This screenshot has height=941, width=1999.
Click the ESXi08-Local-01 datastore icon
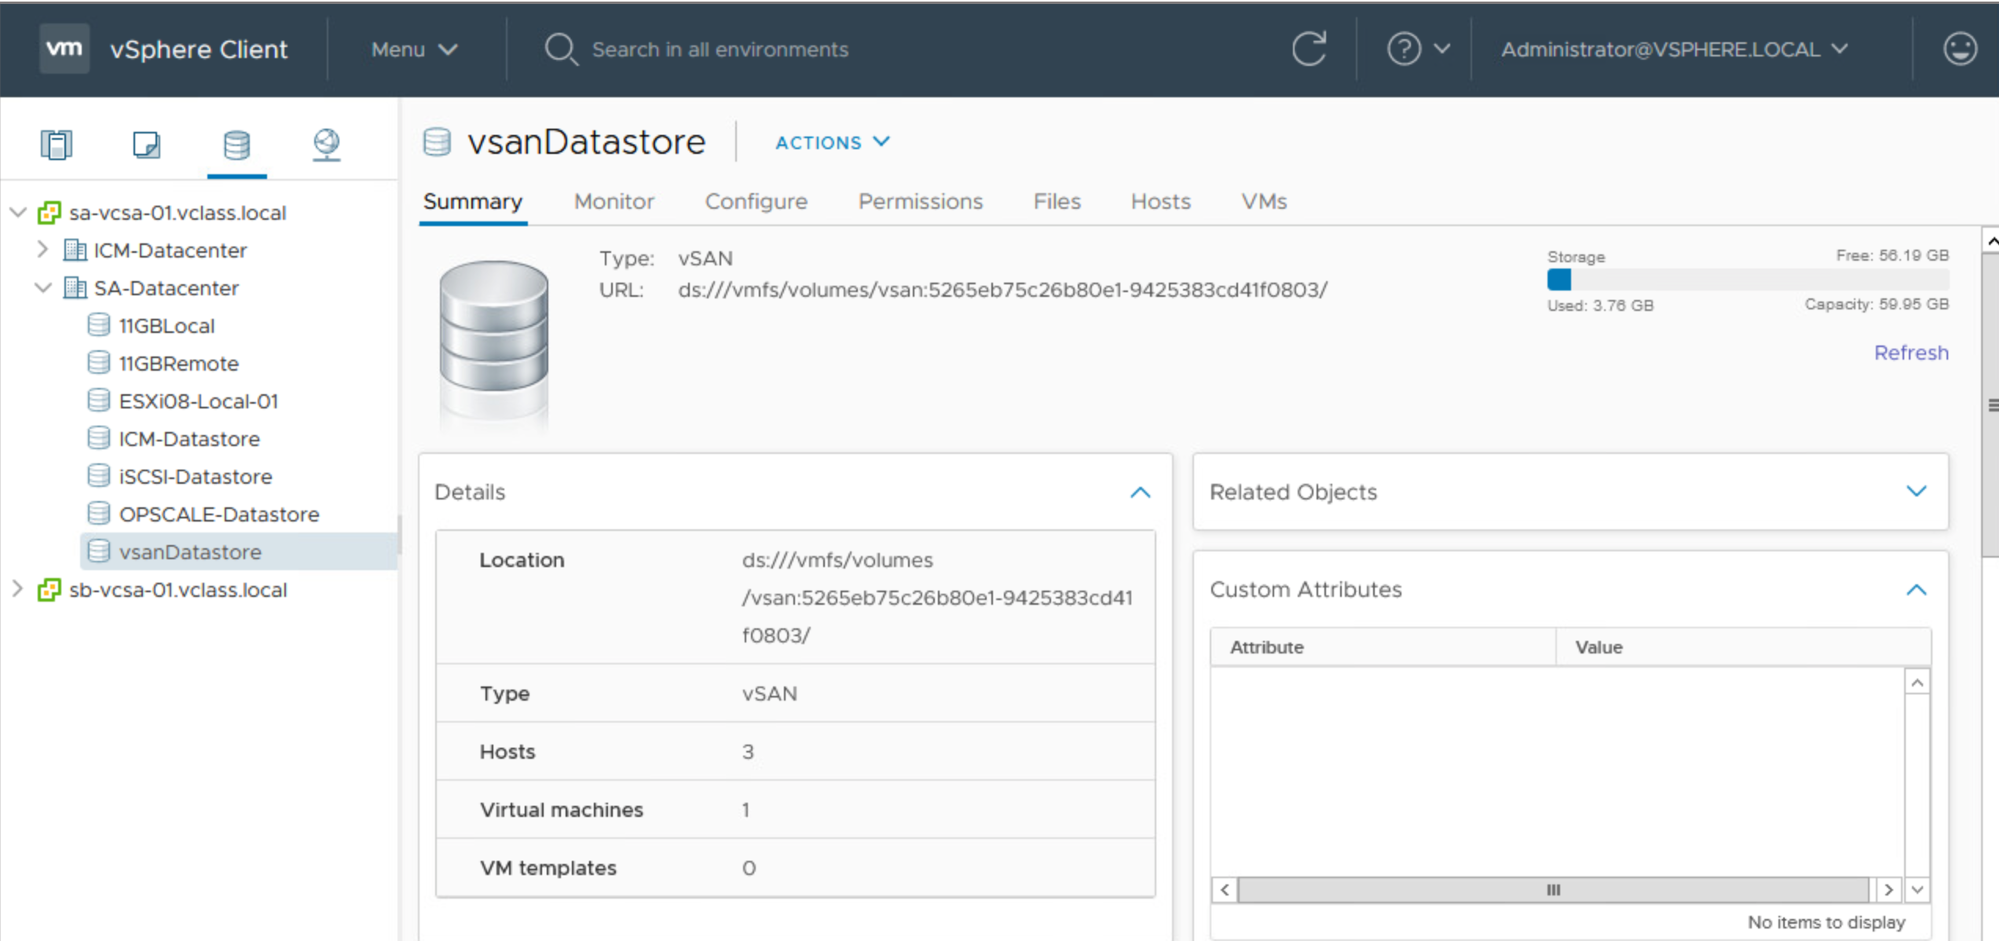99,401
